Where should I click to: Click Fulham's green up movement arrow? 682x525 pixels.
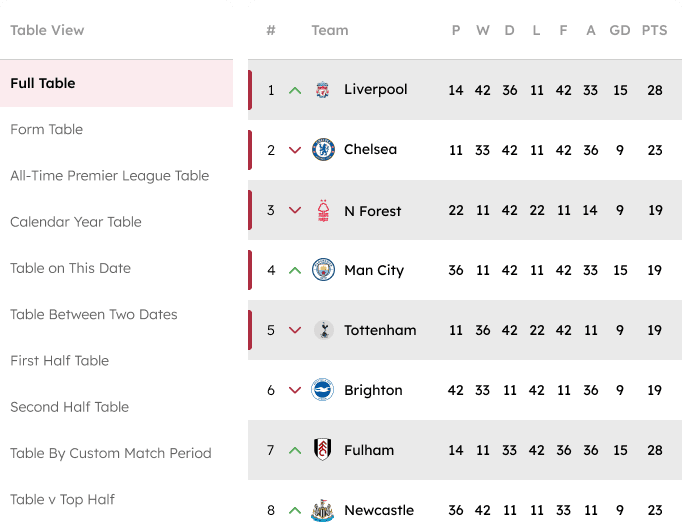click(295, 450)
